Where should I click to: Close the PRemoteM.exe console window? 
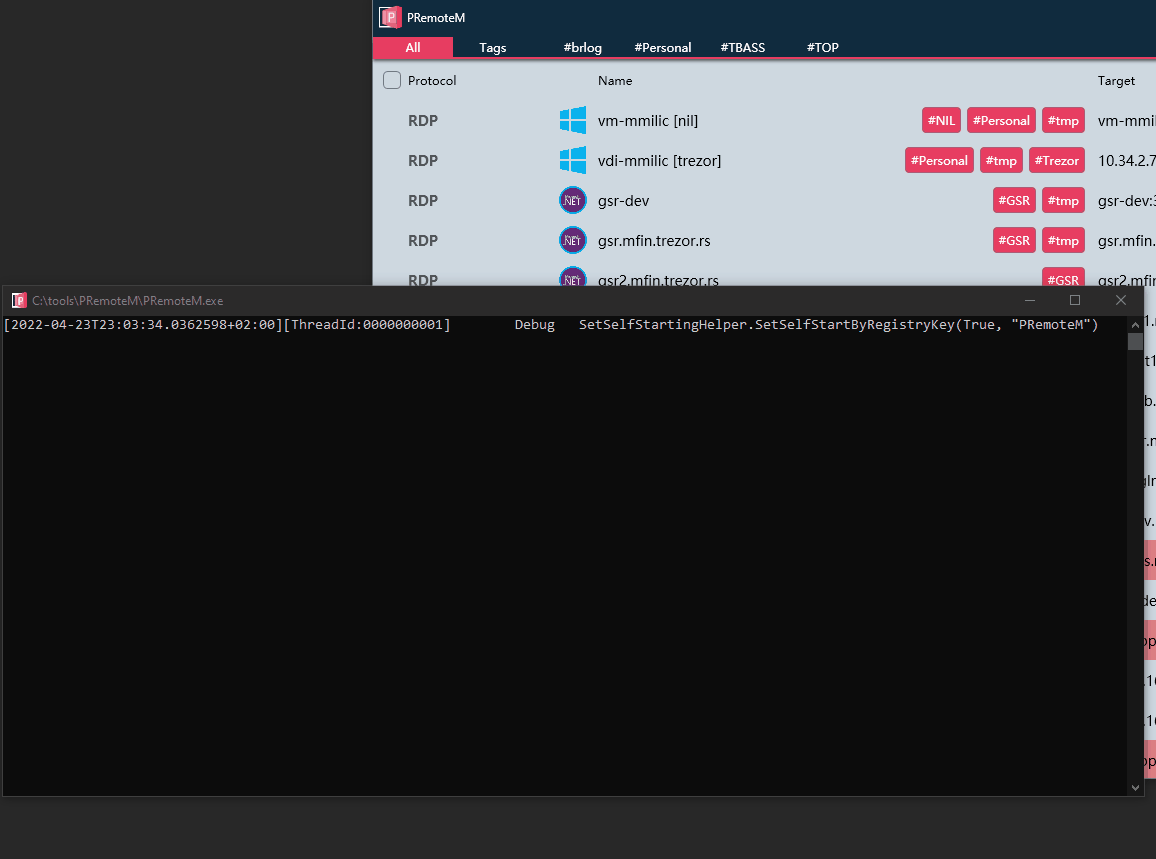tap(1121, 300)
